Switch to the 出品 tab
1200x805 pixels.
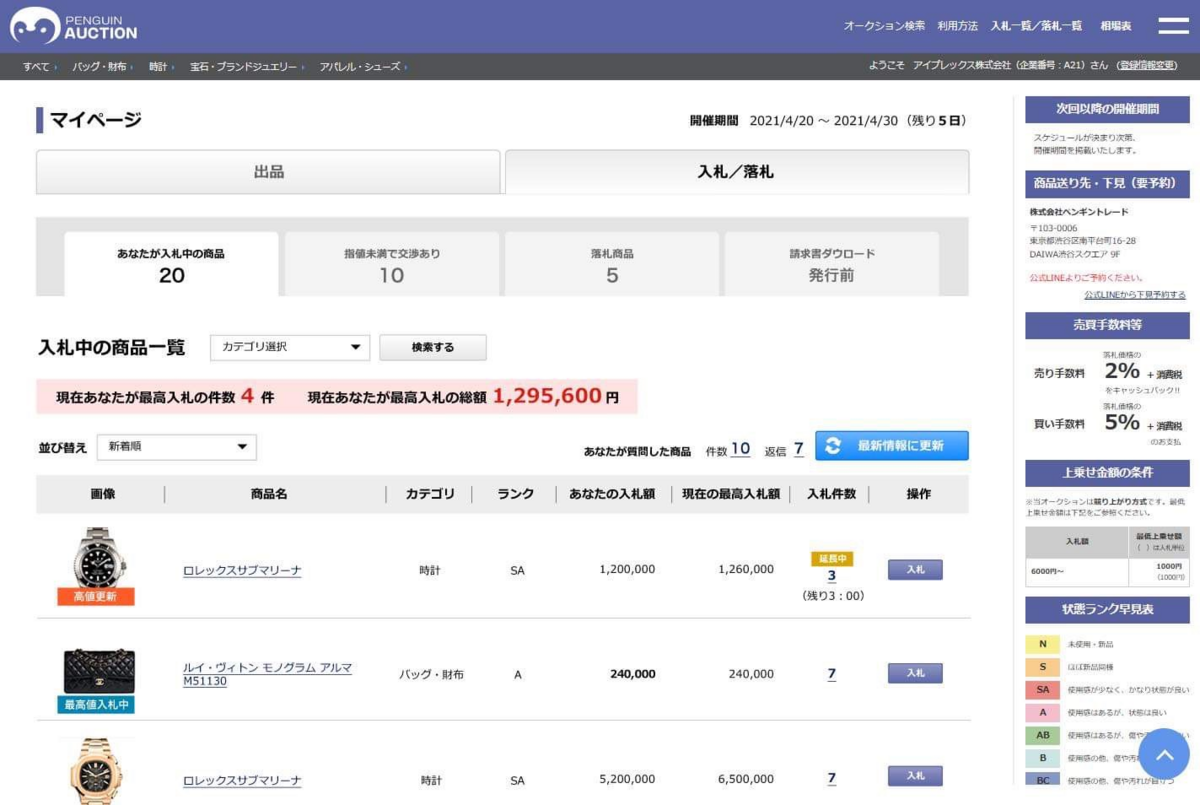tap(268, 172)
